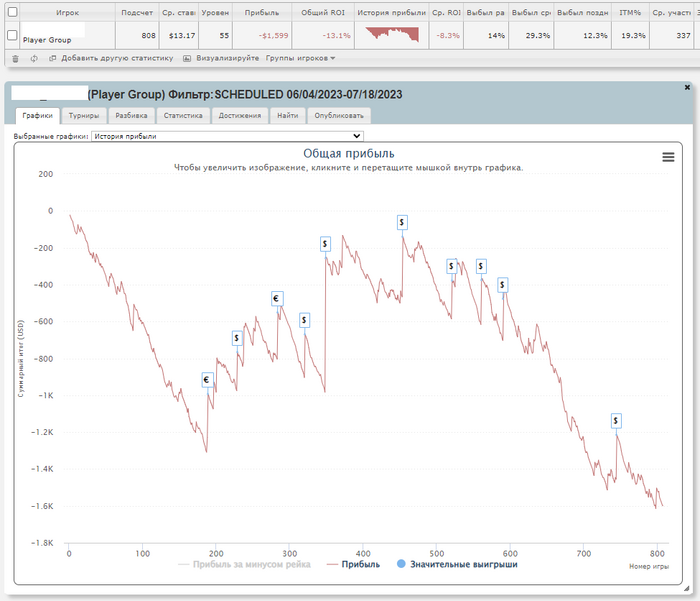This screenshot has height=601, width=700.
Task: Sort by 'ITM%' column header
Action: coord(630,13)
